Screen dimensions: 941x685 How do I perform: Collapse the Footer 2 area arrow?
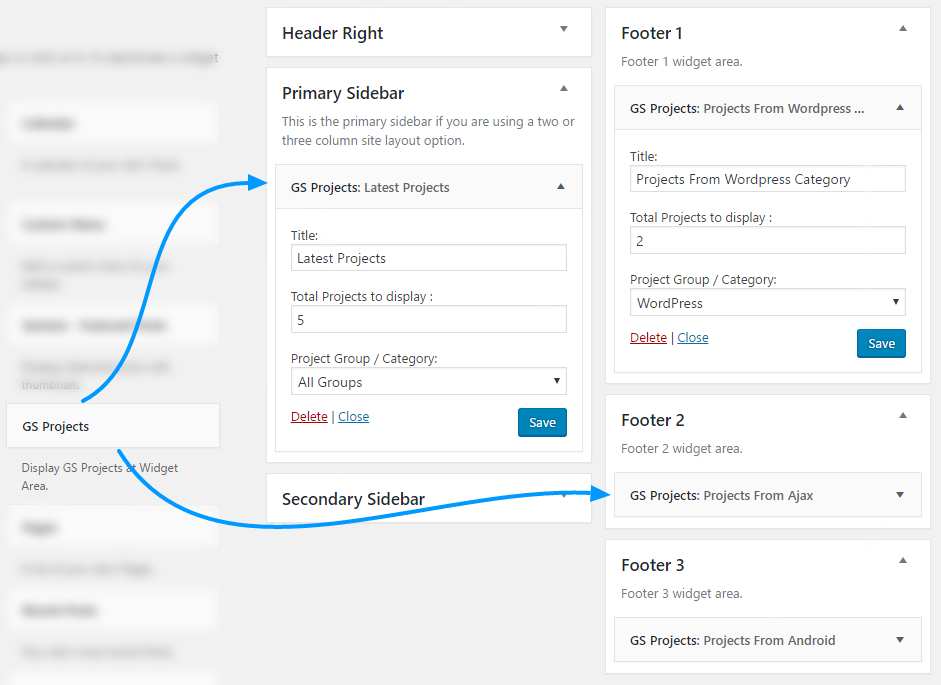[903, 416]
